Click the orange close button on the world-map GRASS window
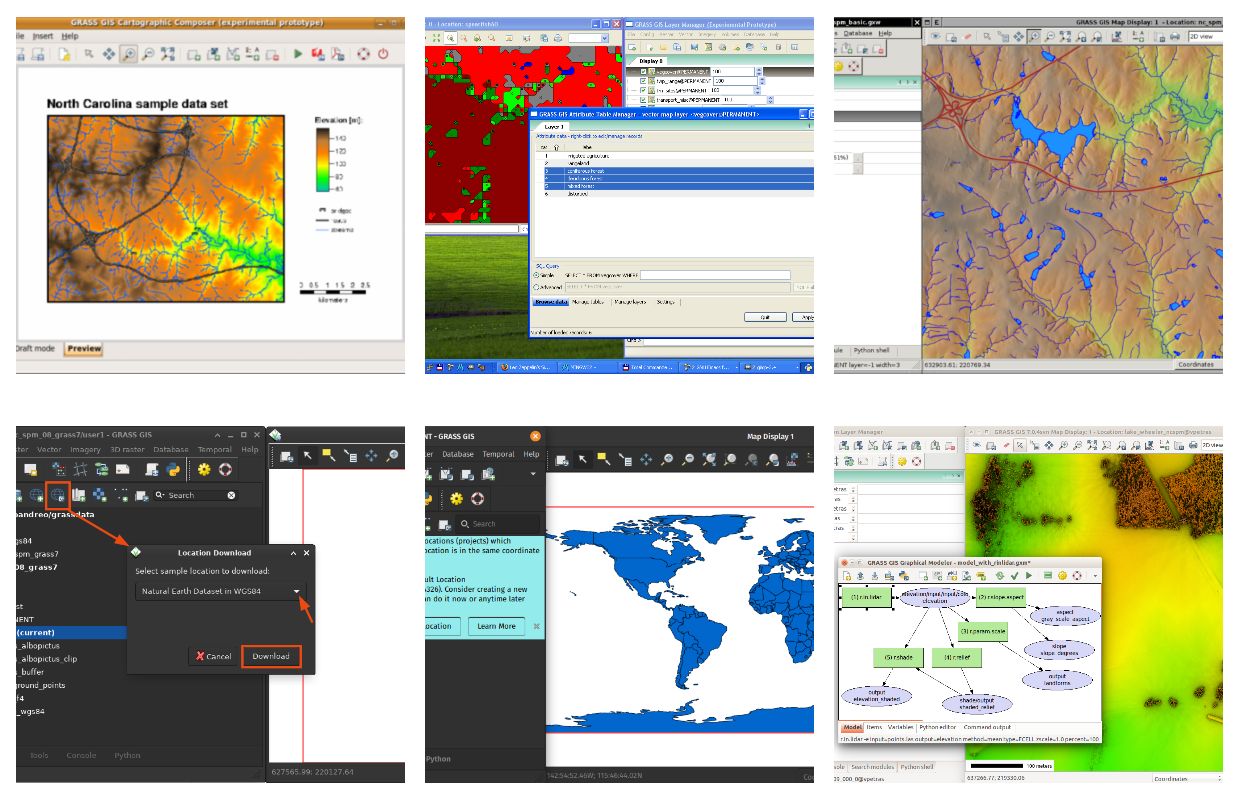The width and height of the screenshot is (1238, 806). [x=535, y=436]
